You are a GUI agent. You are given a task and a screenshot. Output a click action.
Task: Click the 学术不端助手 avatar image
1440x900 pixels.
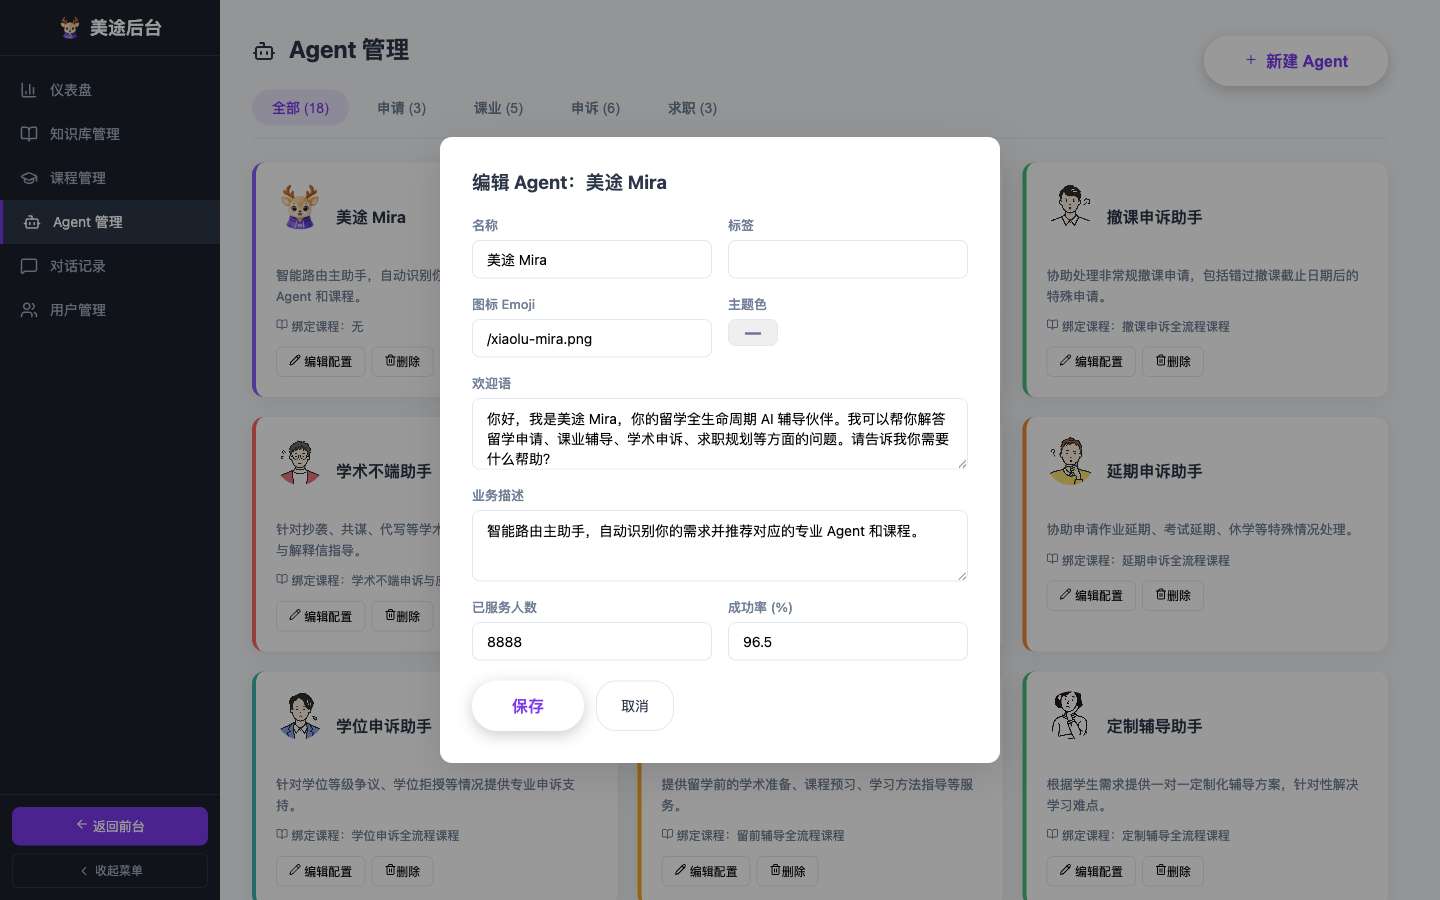[x=299, y=462]
